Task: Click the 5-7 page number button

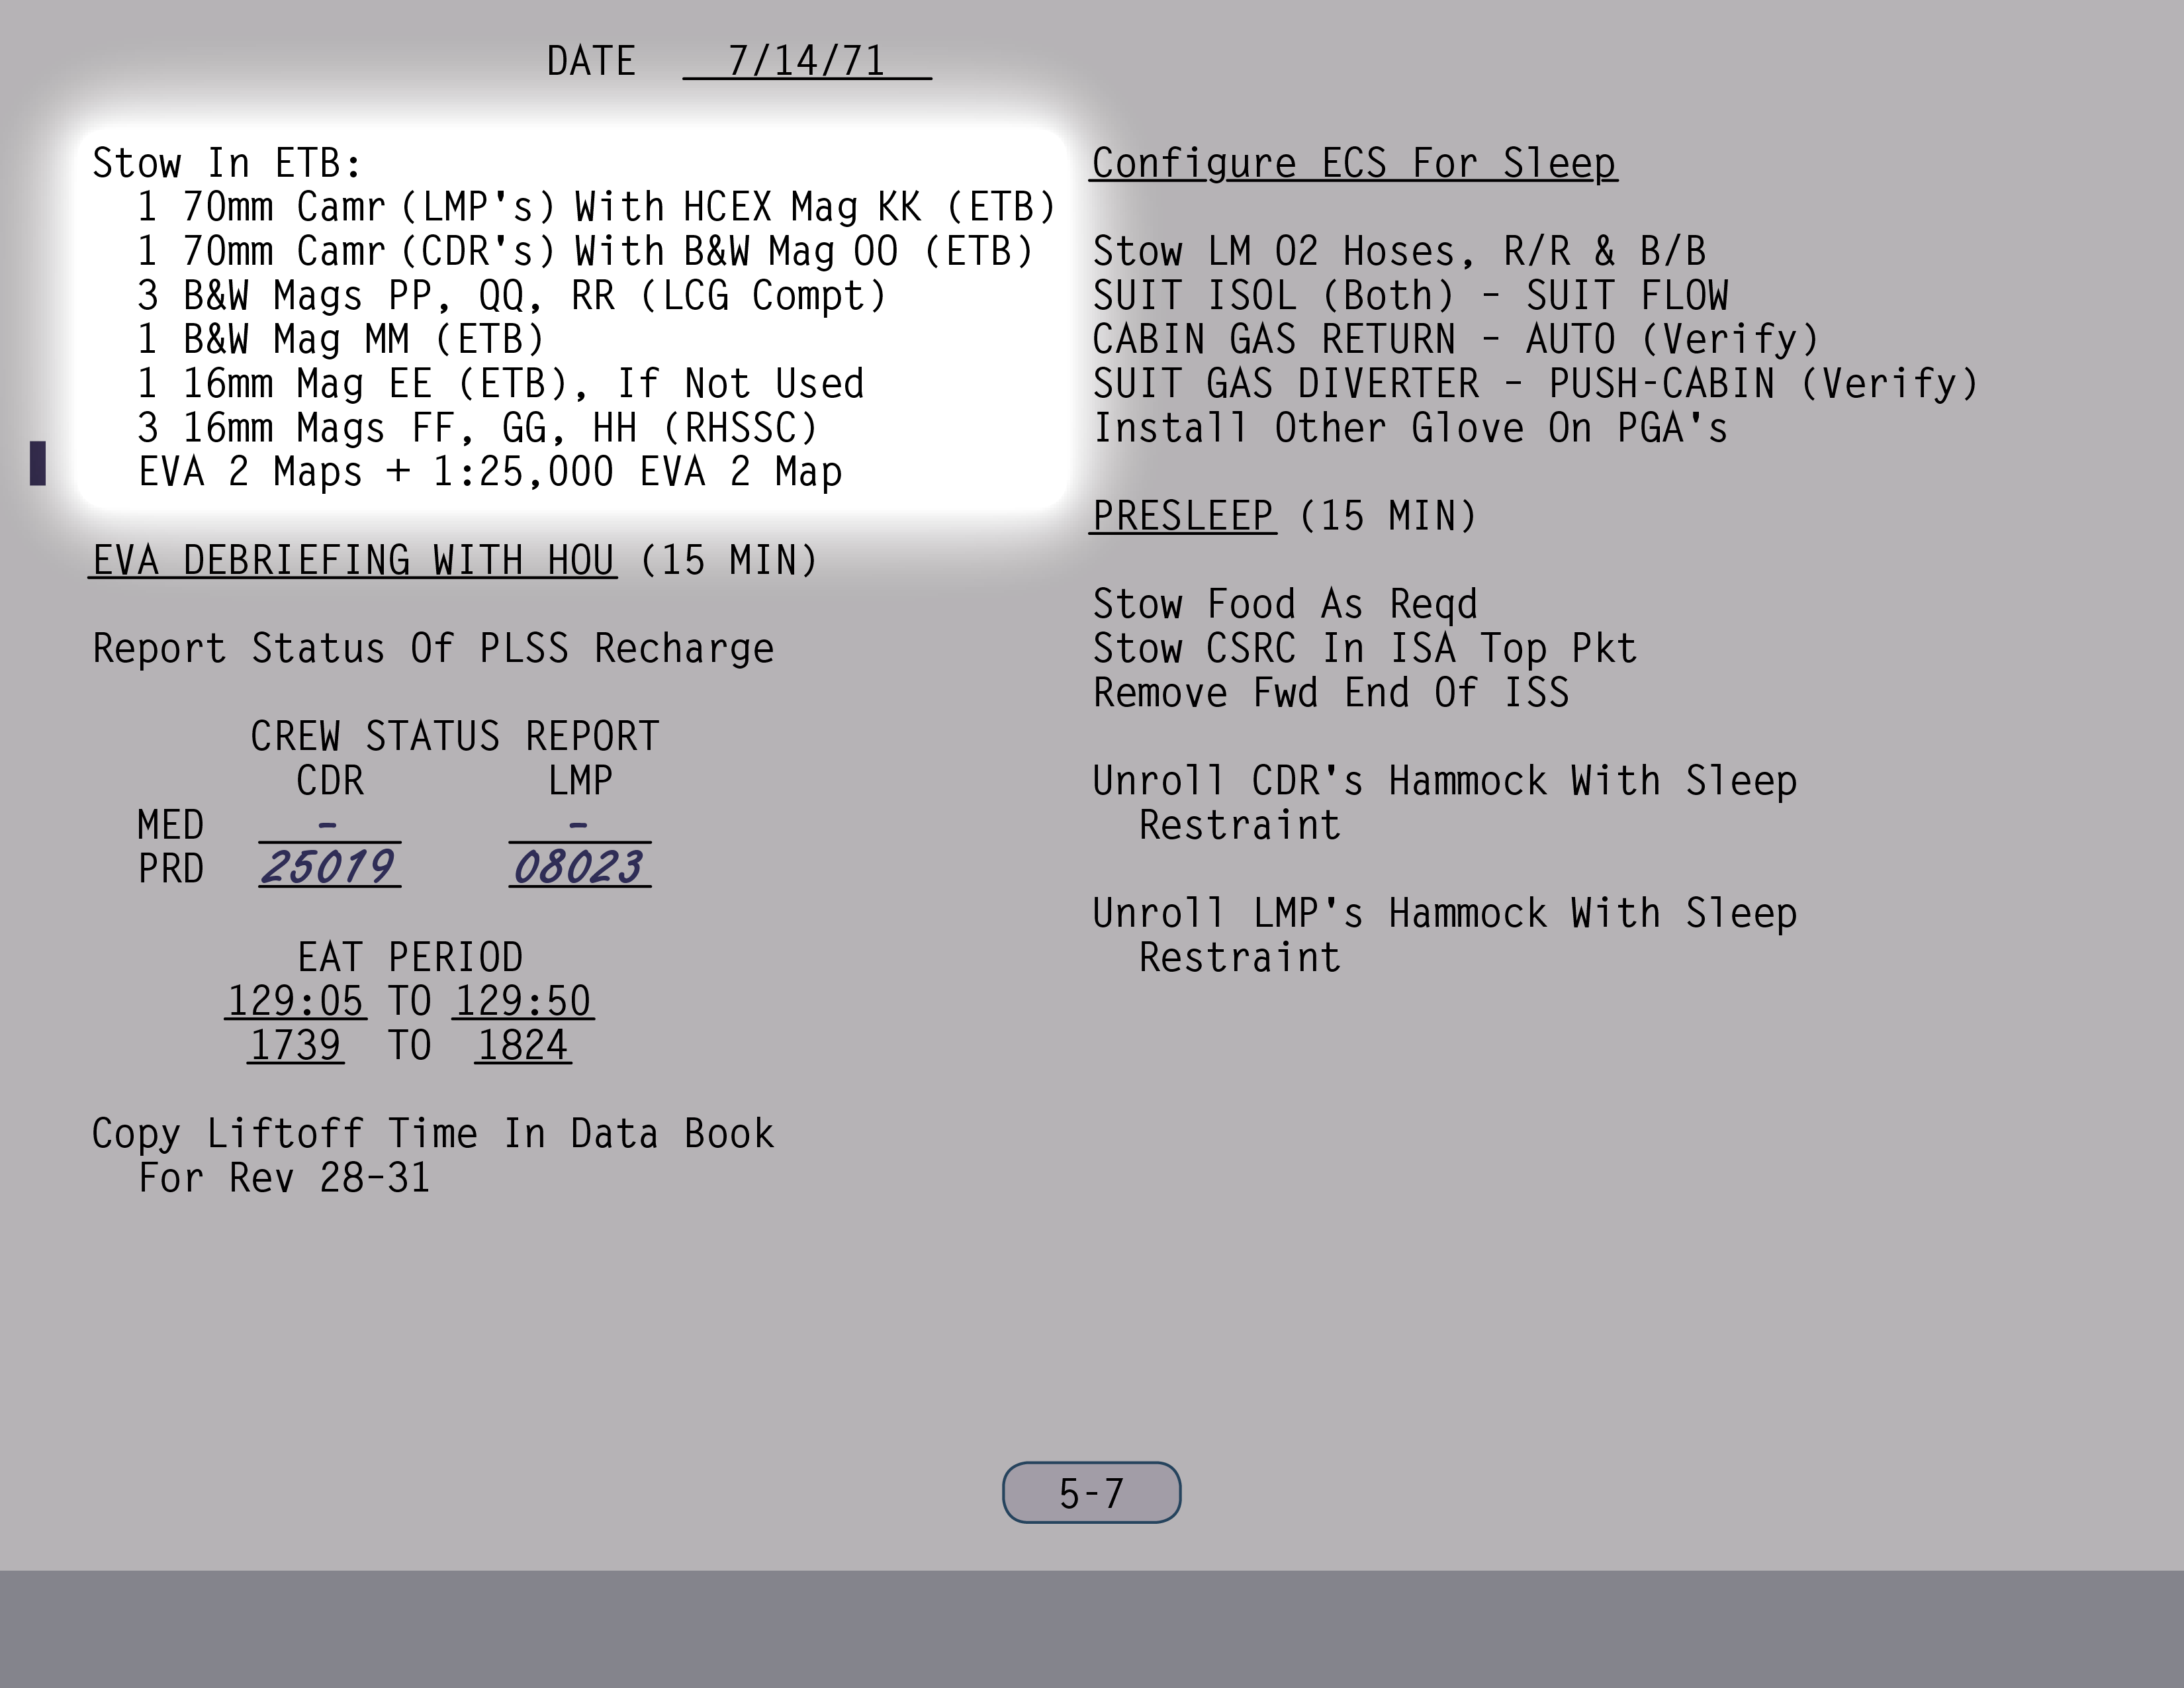Action: pyautogui.click(x=1091, y=1493)
